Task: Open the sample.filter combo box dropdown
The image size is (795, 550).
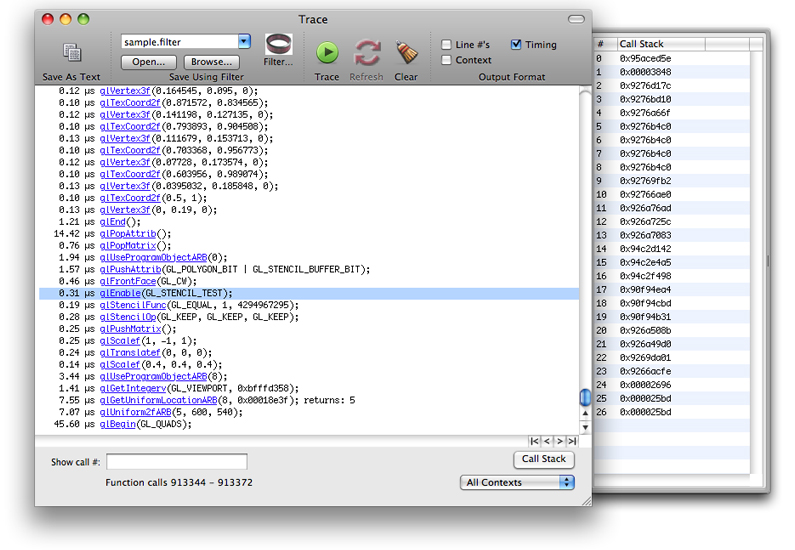Action: 244,42
